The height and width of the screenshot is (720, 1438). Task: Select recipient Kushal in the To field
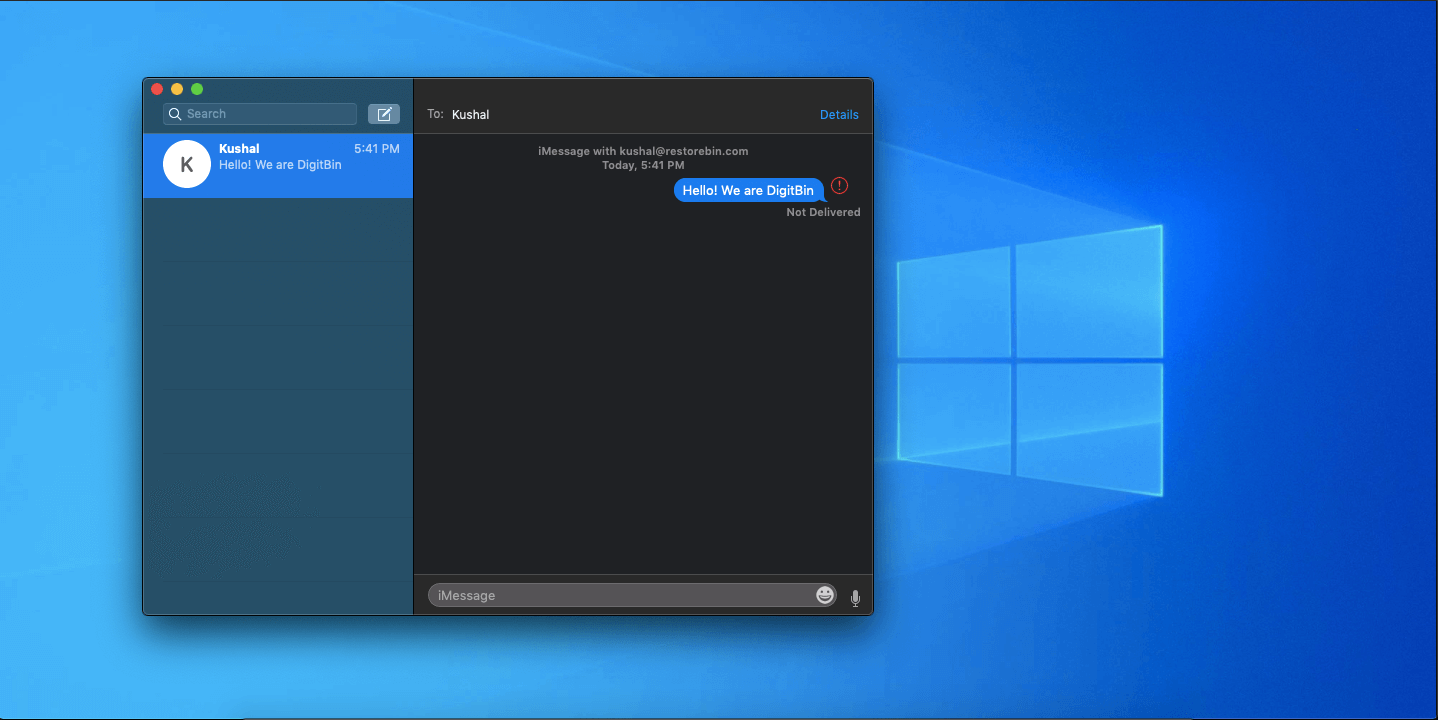470,114
